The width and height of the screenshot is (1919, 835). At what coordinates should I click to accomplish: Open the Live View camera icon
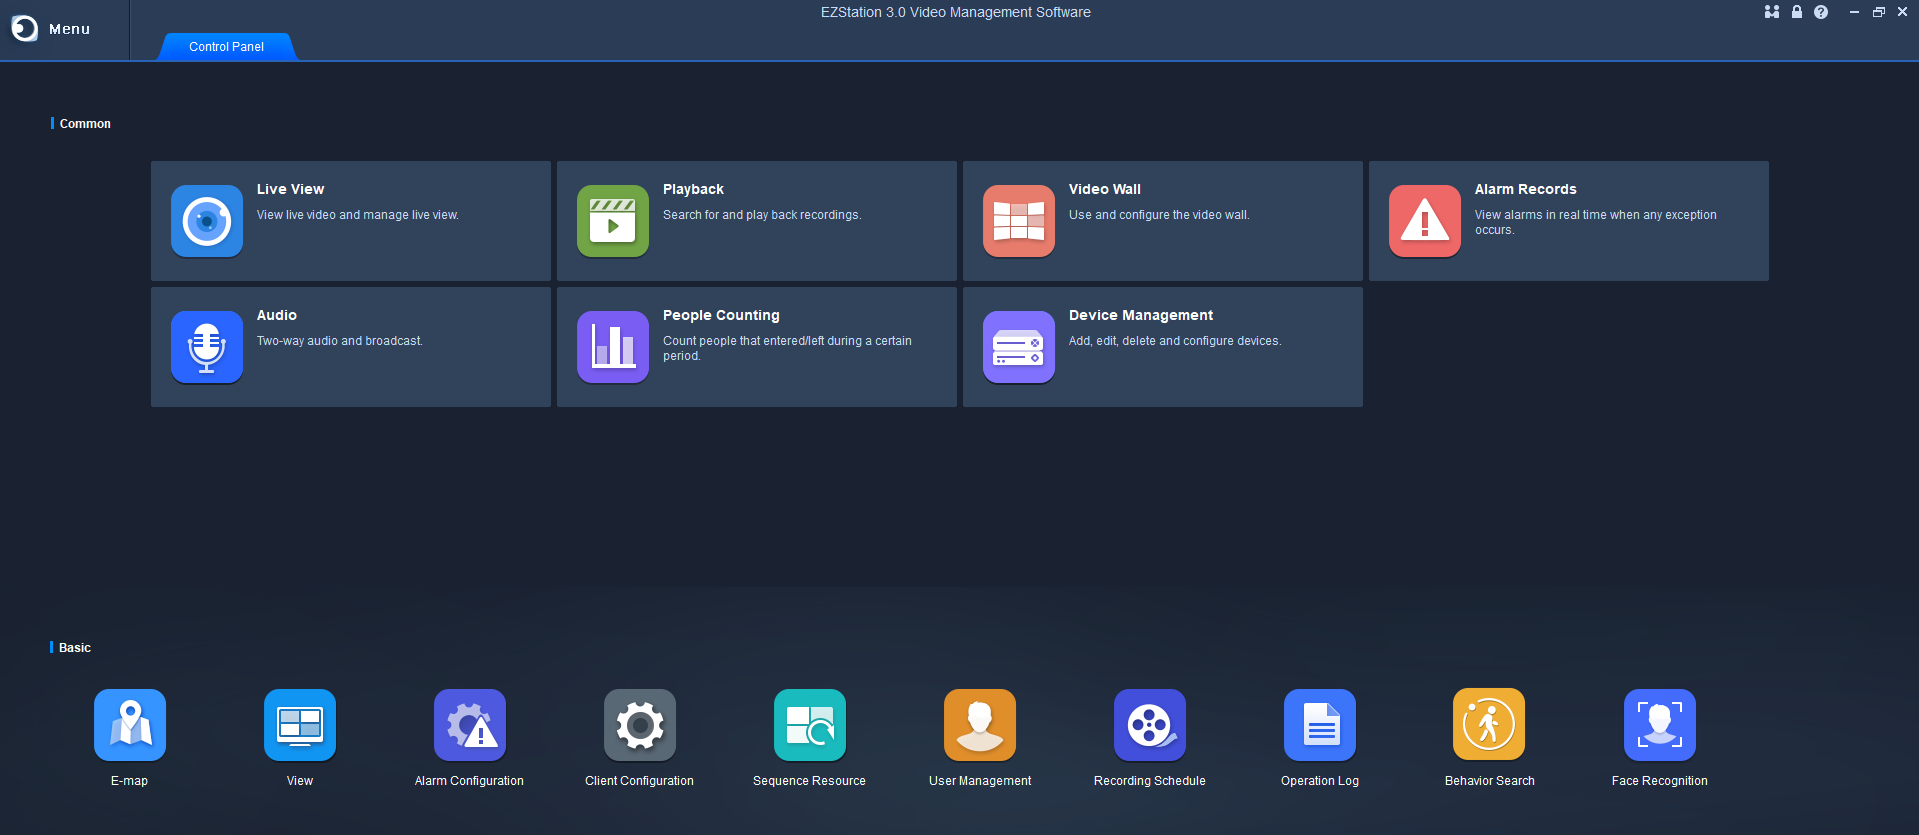click(207, 221)
